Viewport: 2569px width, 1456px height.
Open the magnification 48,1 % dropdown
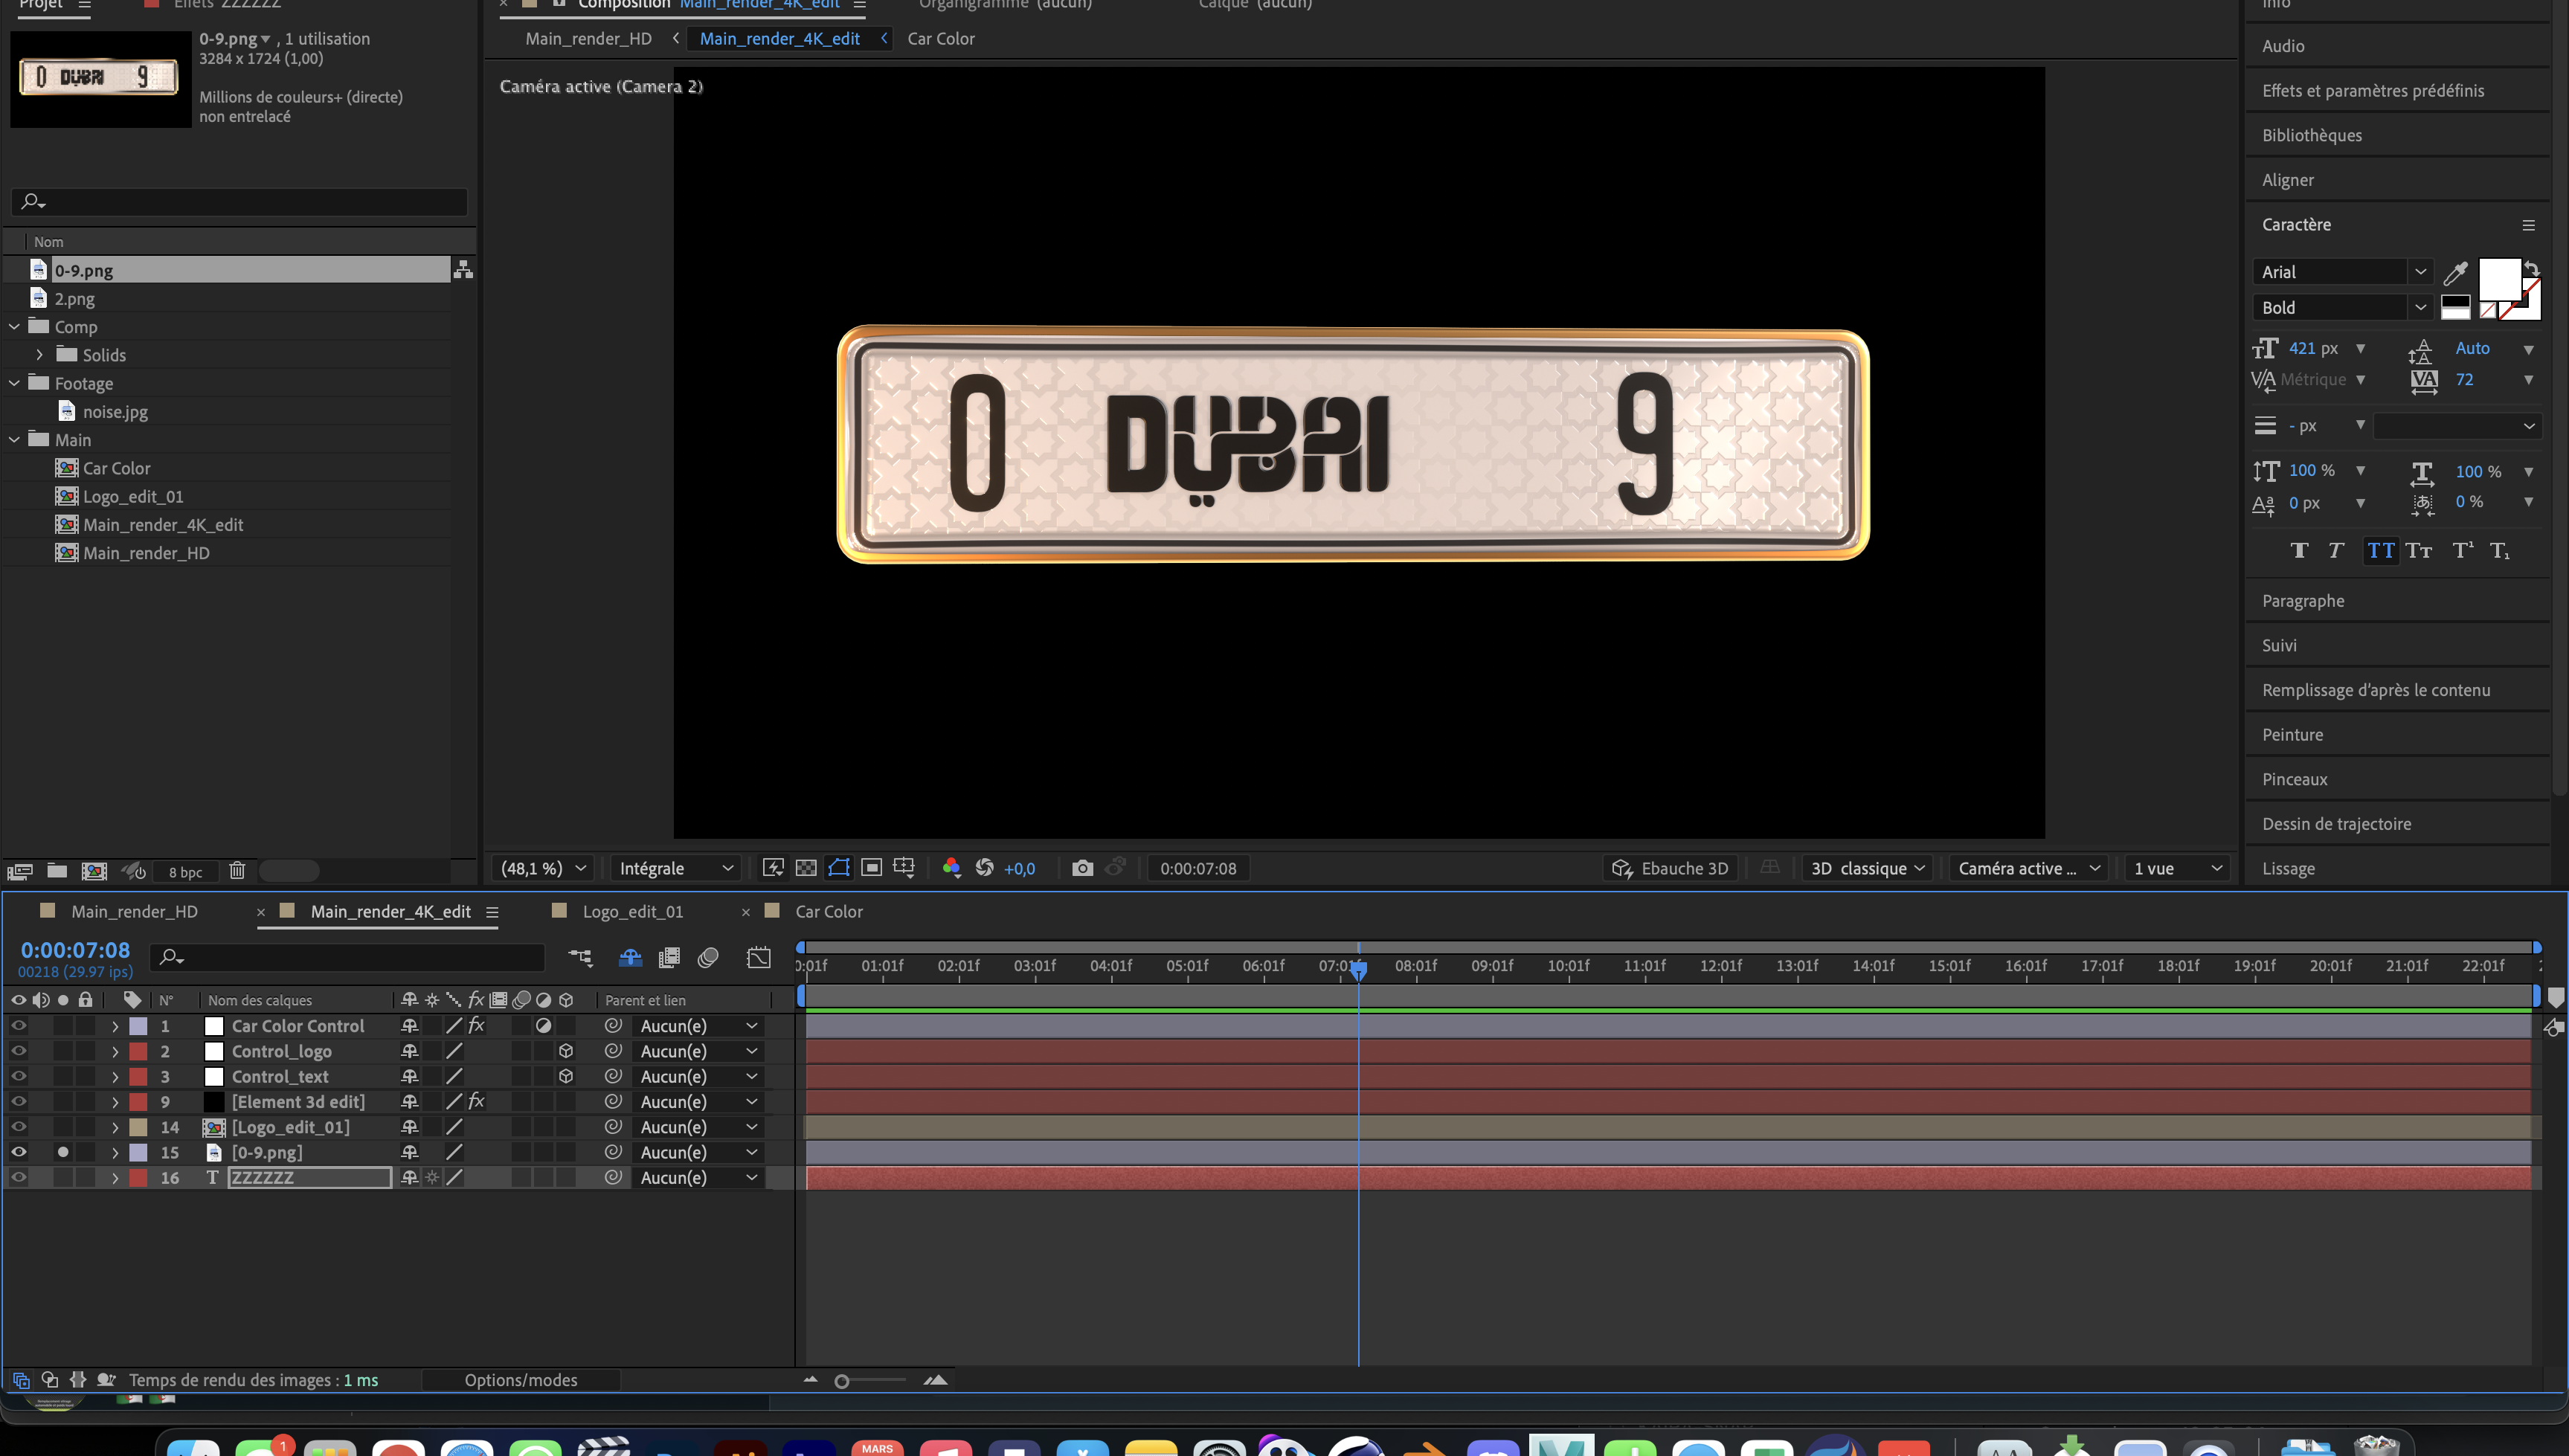[543, 868]
